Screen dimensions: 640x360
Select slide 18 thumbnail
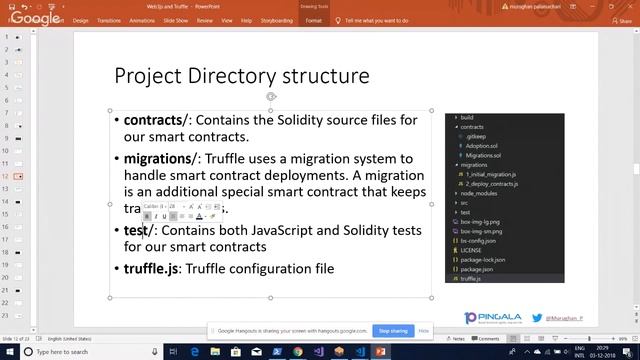click(x=18, y=252)
